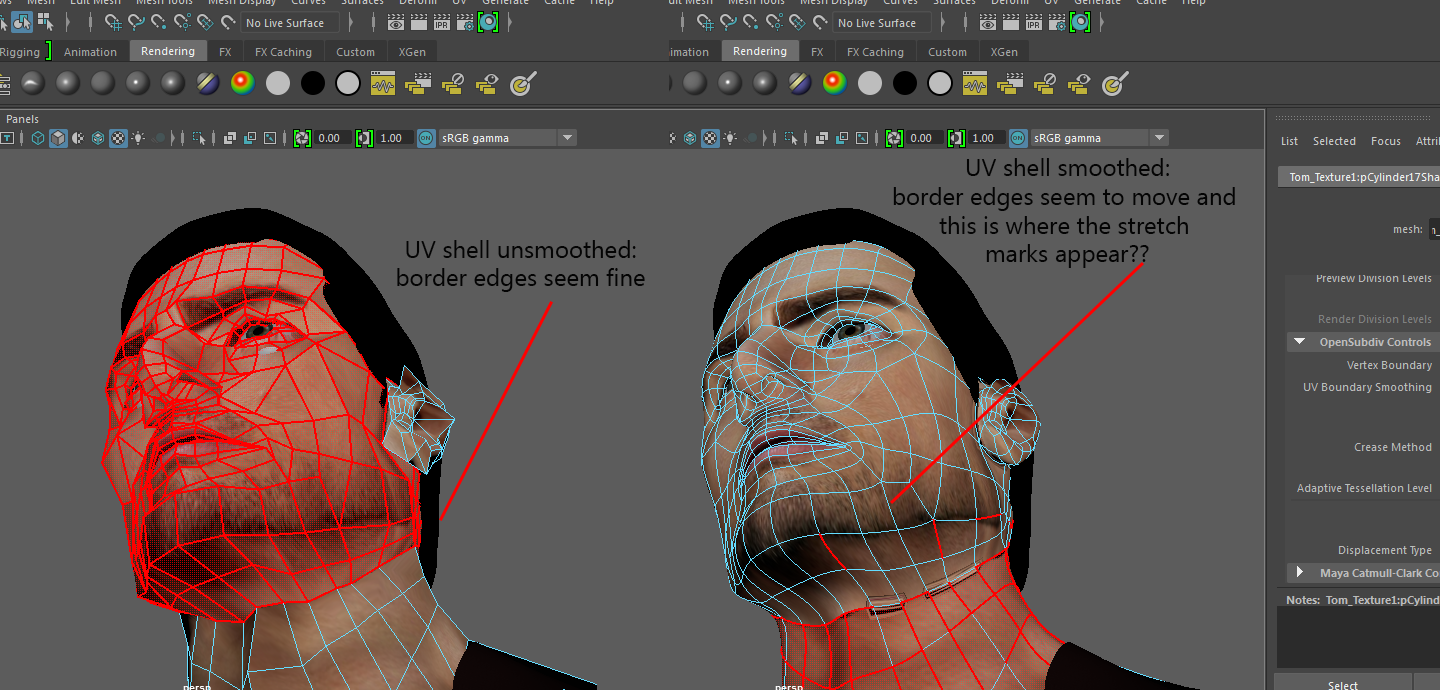Toggle color management ON button in right panel

click(x=1018, y=138)
